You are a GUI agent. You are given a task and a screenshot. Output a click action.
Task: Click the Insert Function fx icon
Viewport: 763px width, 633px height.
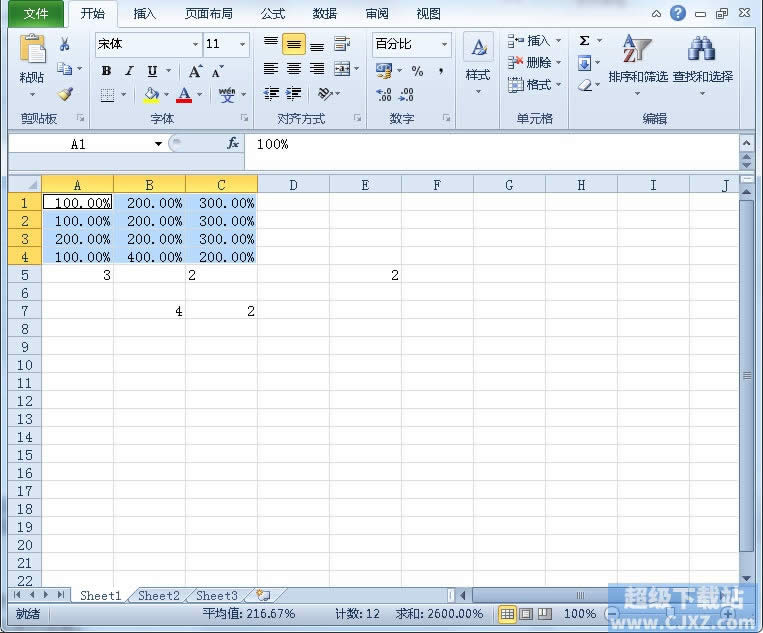[x=233, y=144]
